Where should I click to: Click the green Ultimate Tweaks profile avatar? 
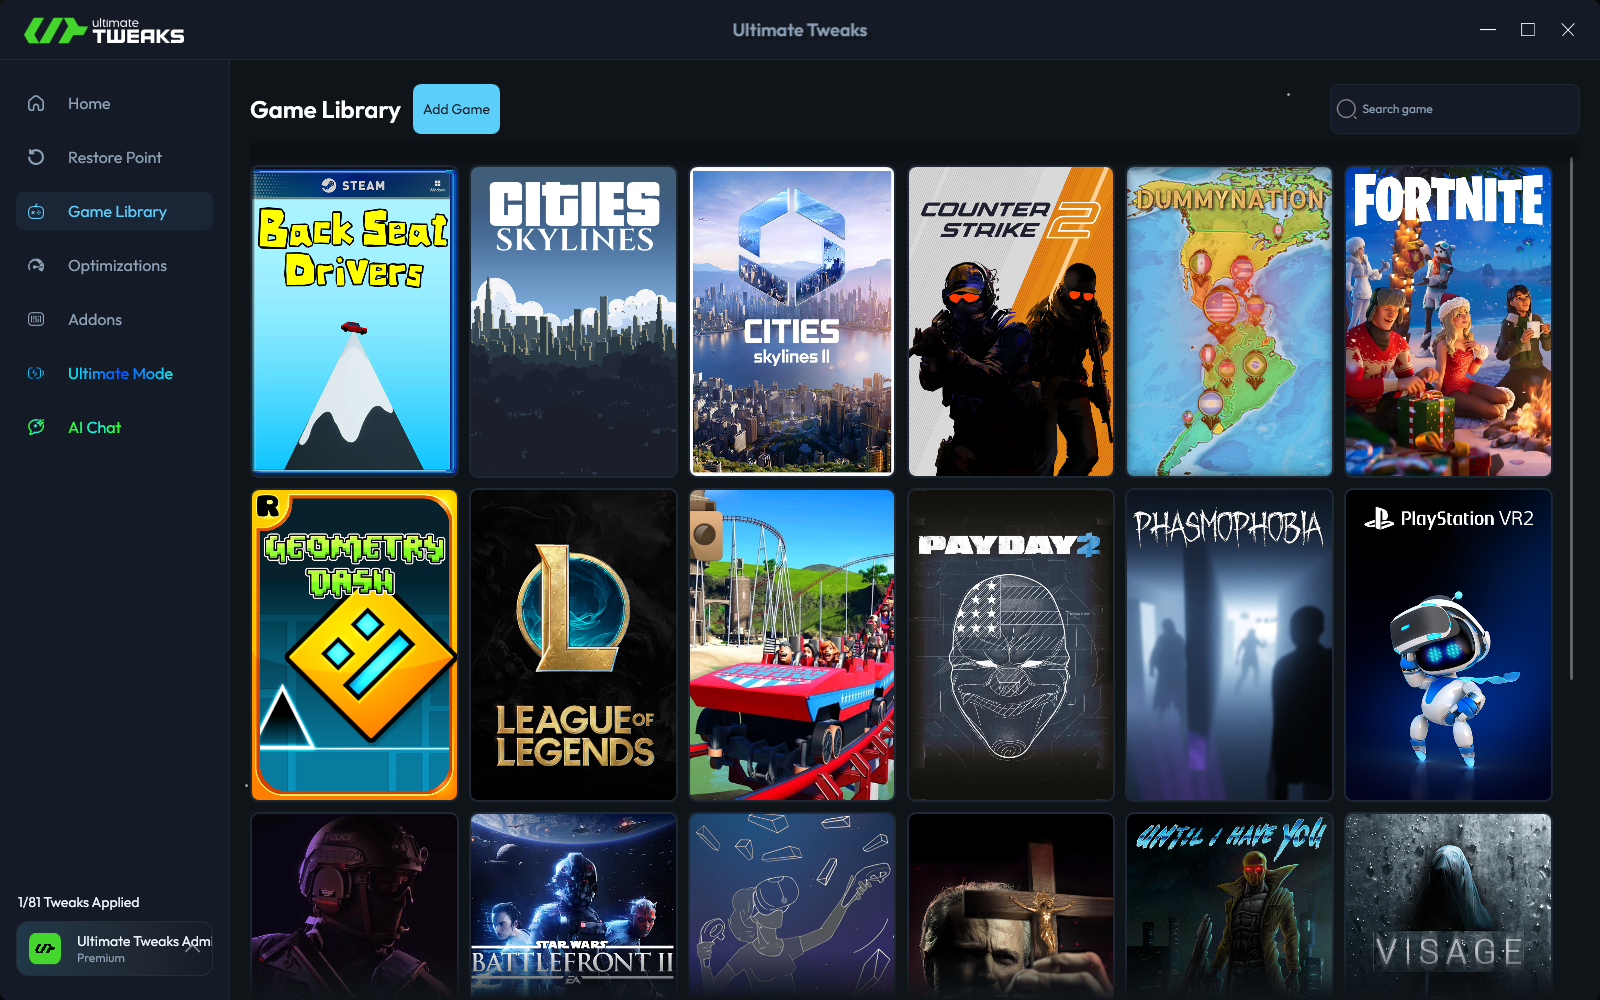pyautogui.click(x=45, y=948)
